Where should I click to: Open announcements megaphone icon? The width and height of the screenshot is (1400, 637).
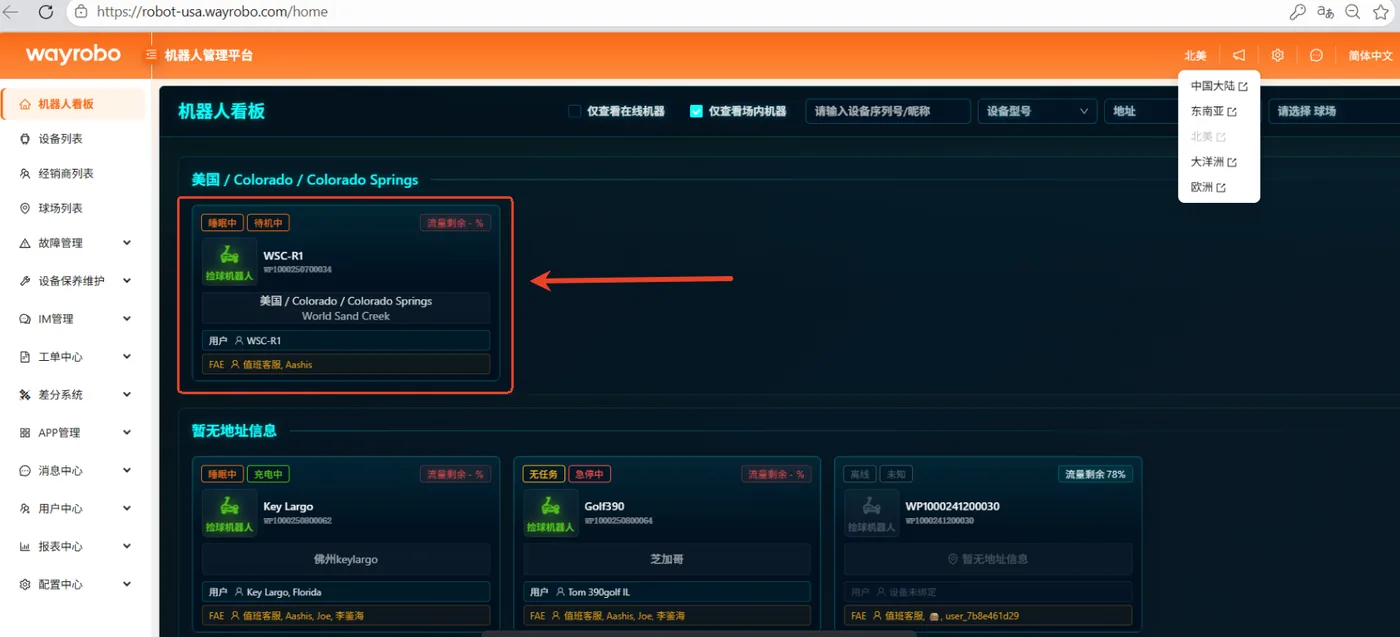[1239, 55]
